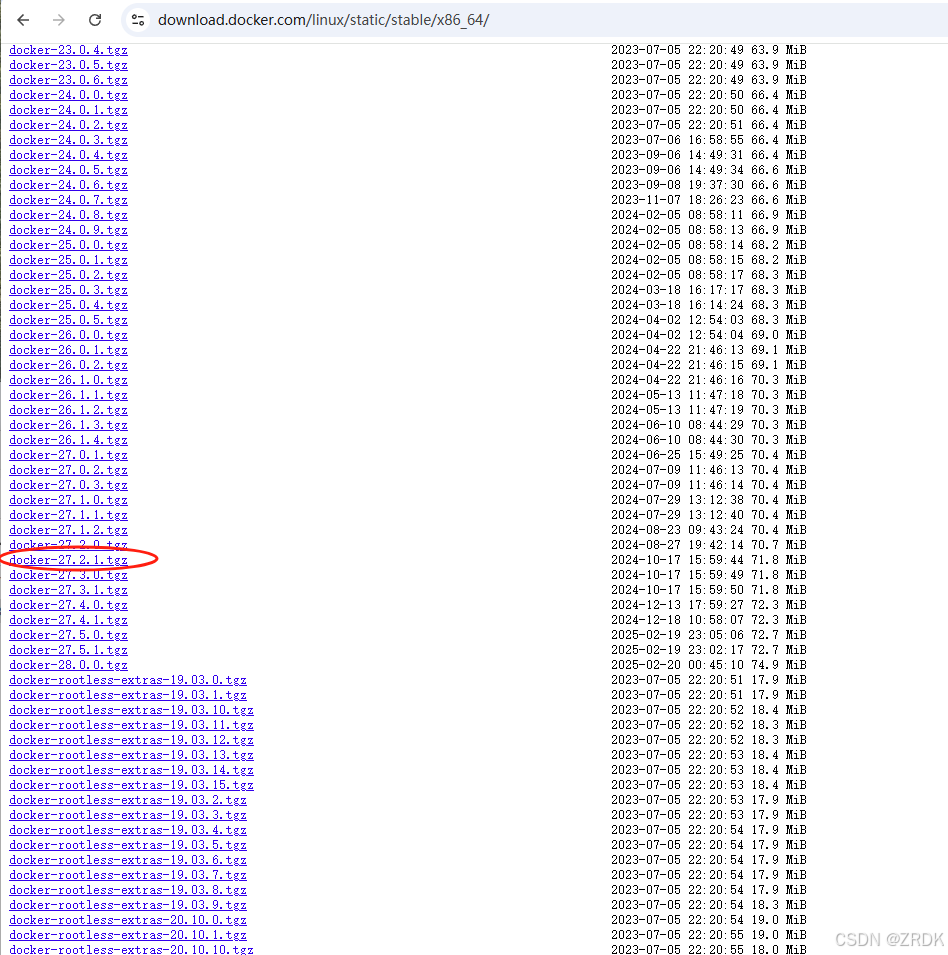Click timestamp 2024-10-17 15:59:44

point(678,560)
